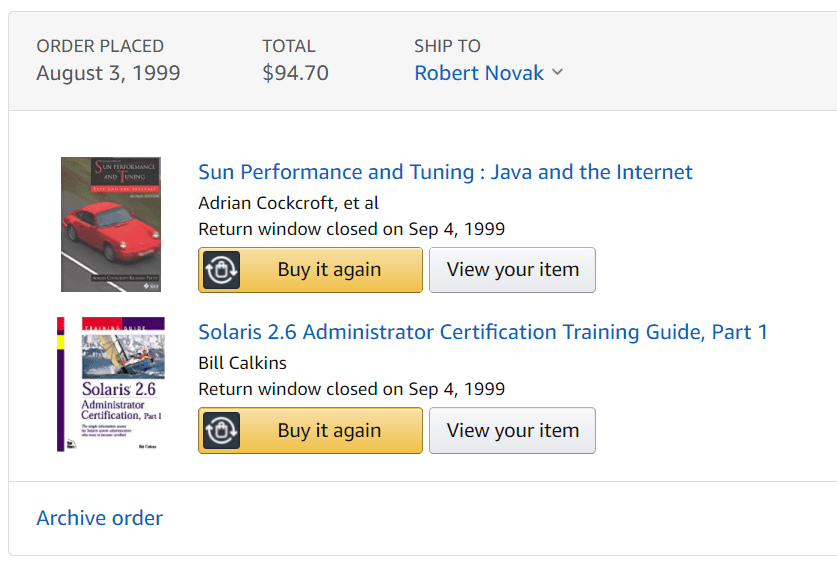
Task: Archive this order
Action: (99, 518)
